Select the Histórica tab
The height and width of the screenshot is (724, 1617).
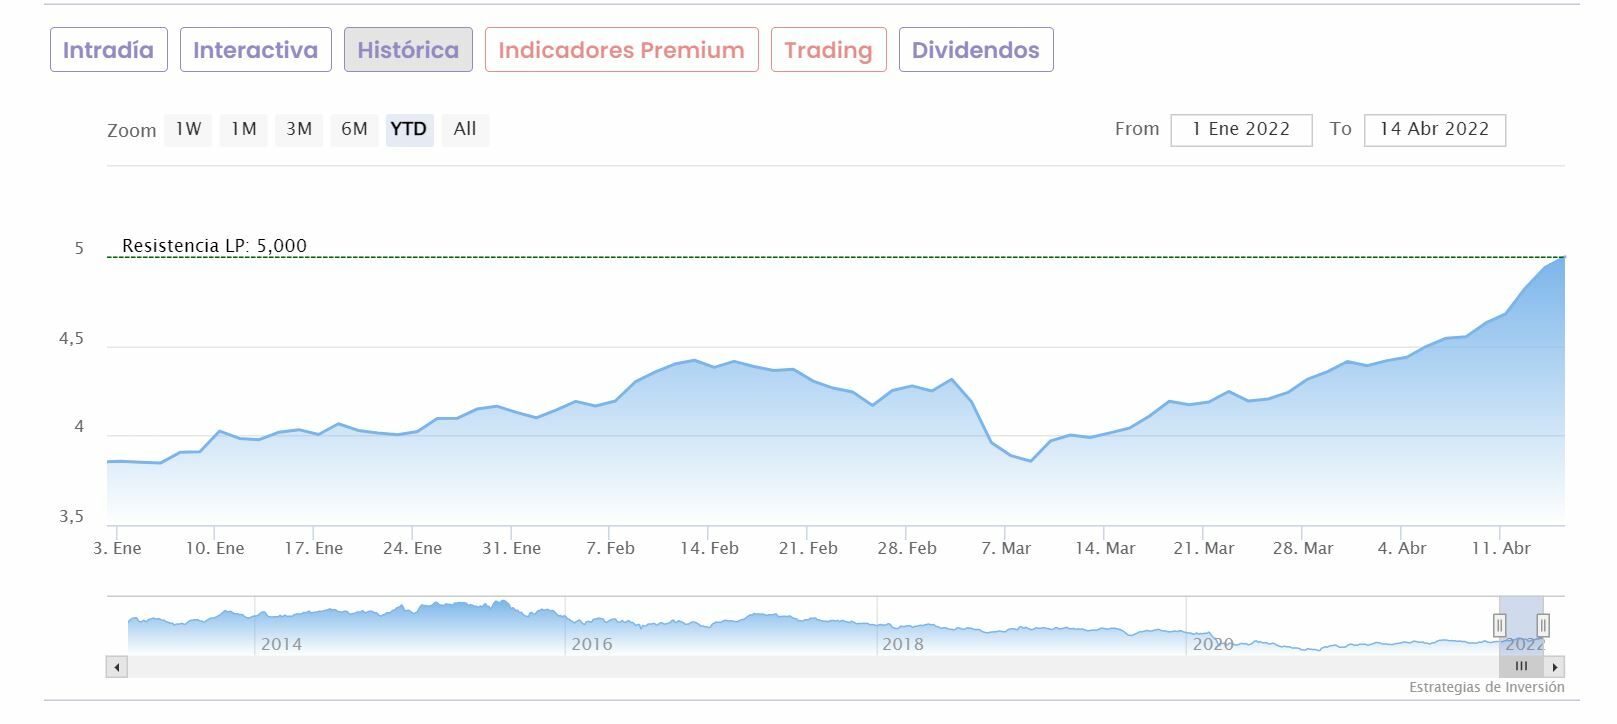coord(408,50)
